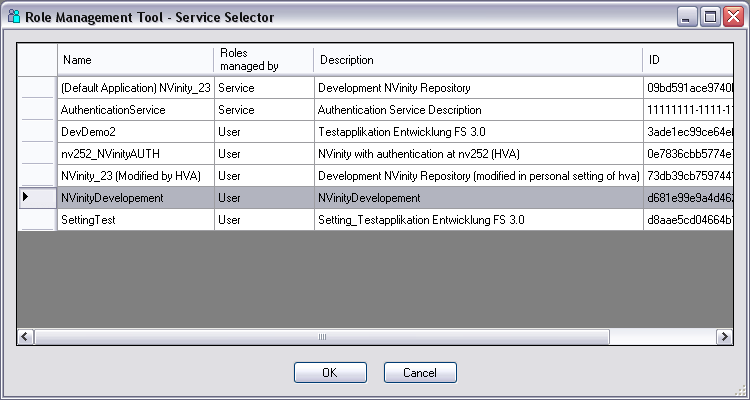
Task: Sort by the Name column header
Action: (x=135, y=60)
